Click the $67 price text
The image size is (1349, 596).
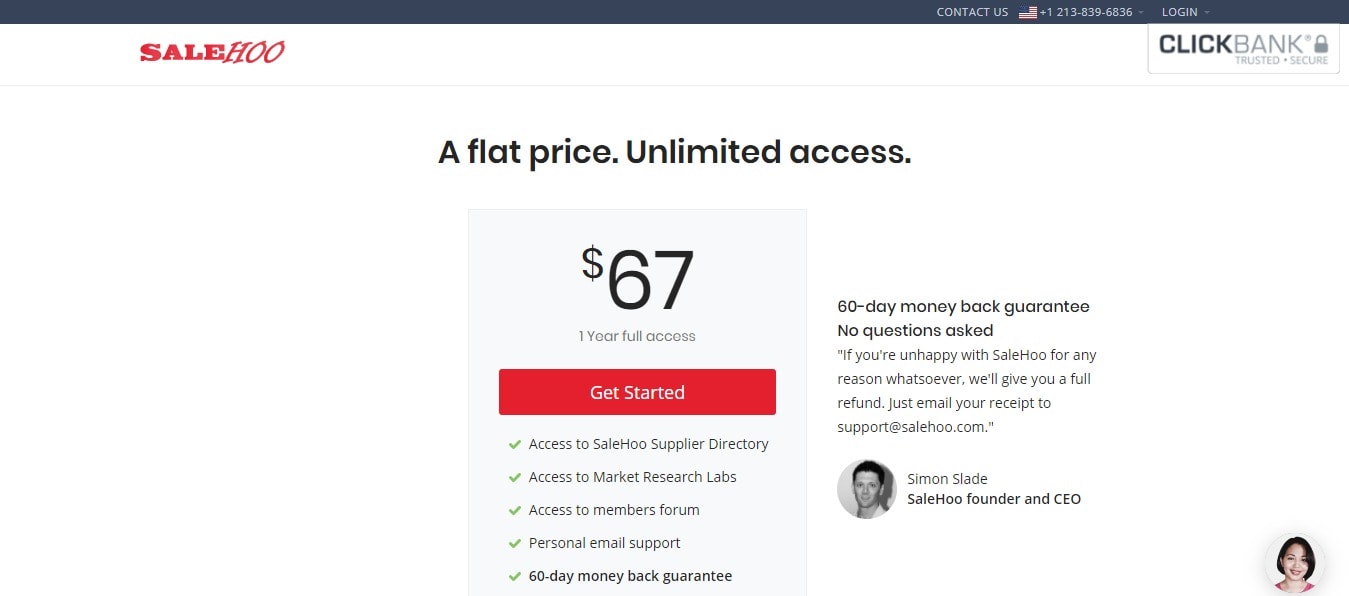(637, 279)
